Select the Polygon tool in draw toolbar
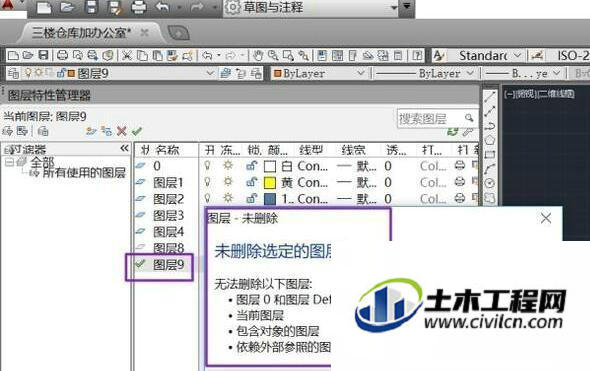 coord(490,140)
